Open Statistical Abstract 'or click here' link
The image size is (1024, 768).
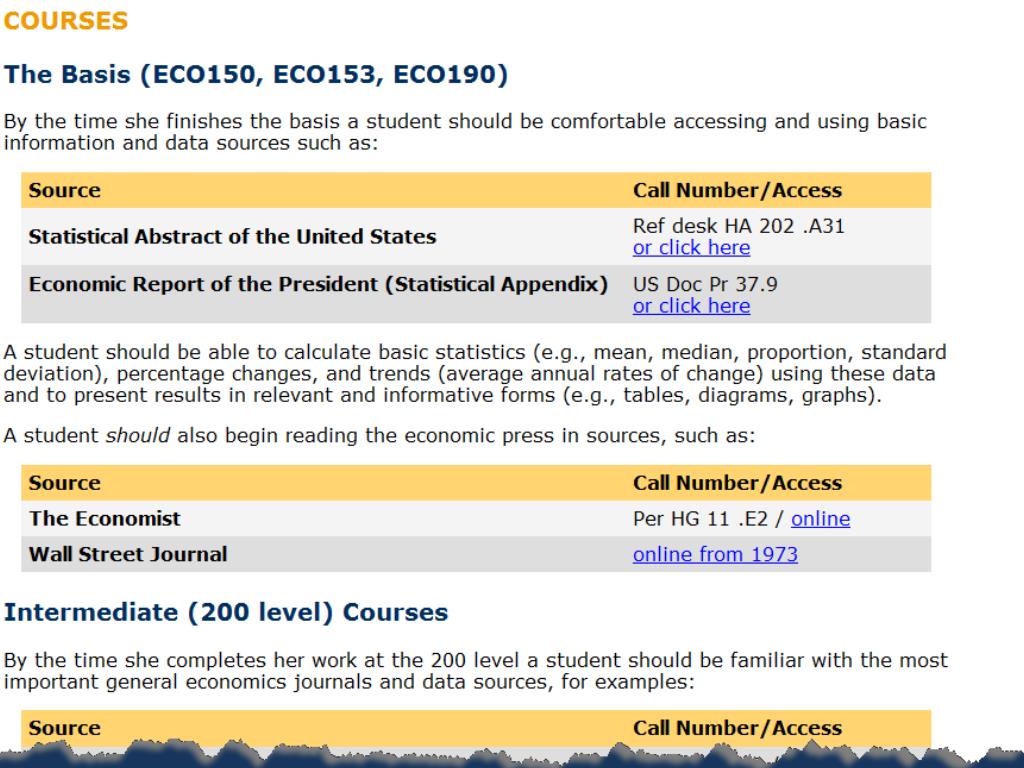coord(691,248)
